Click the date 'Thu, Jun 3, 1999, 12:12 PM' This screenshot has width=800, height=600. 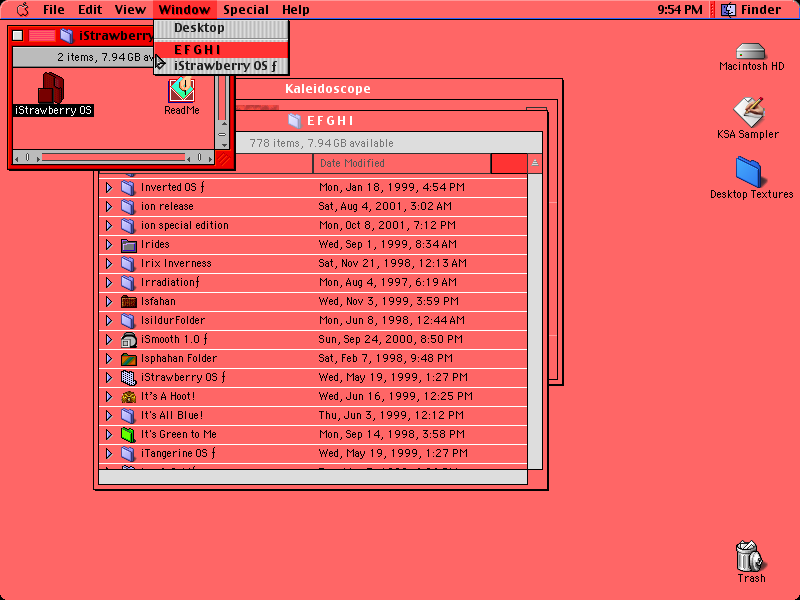pyautogui.click(x=391, y=415)
